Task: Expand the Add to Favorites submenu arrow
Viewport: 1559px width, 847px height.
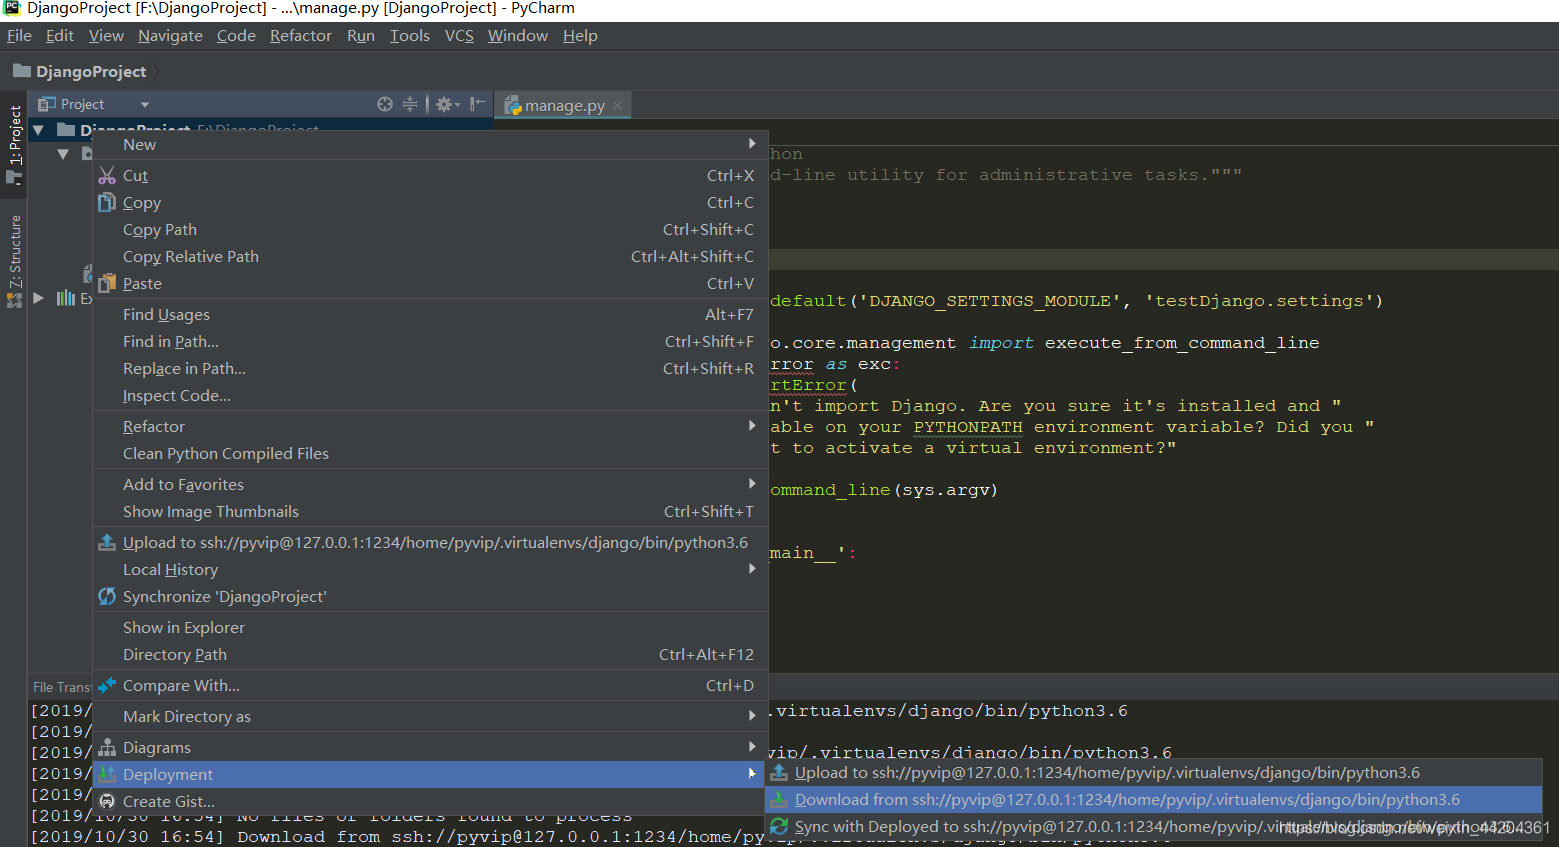Action: [x=752, y=484]
